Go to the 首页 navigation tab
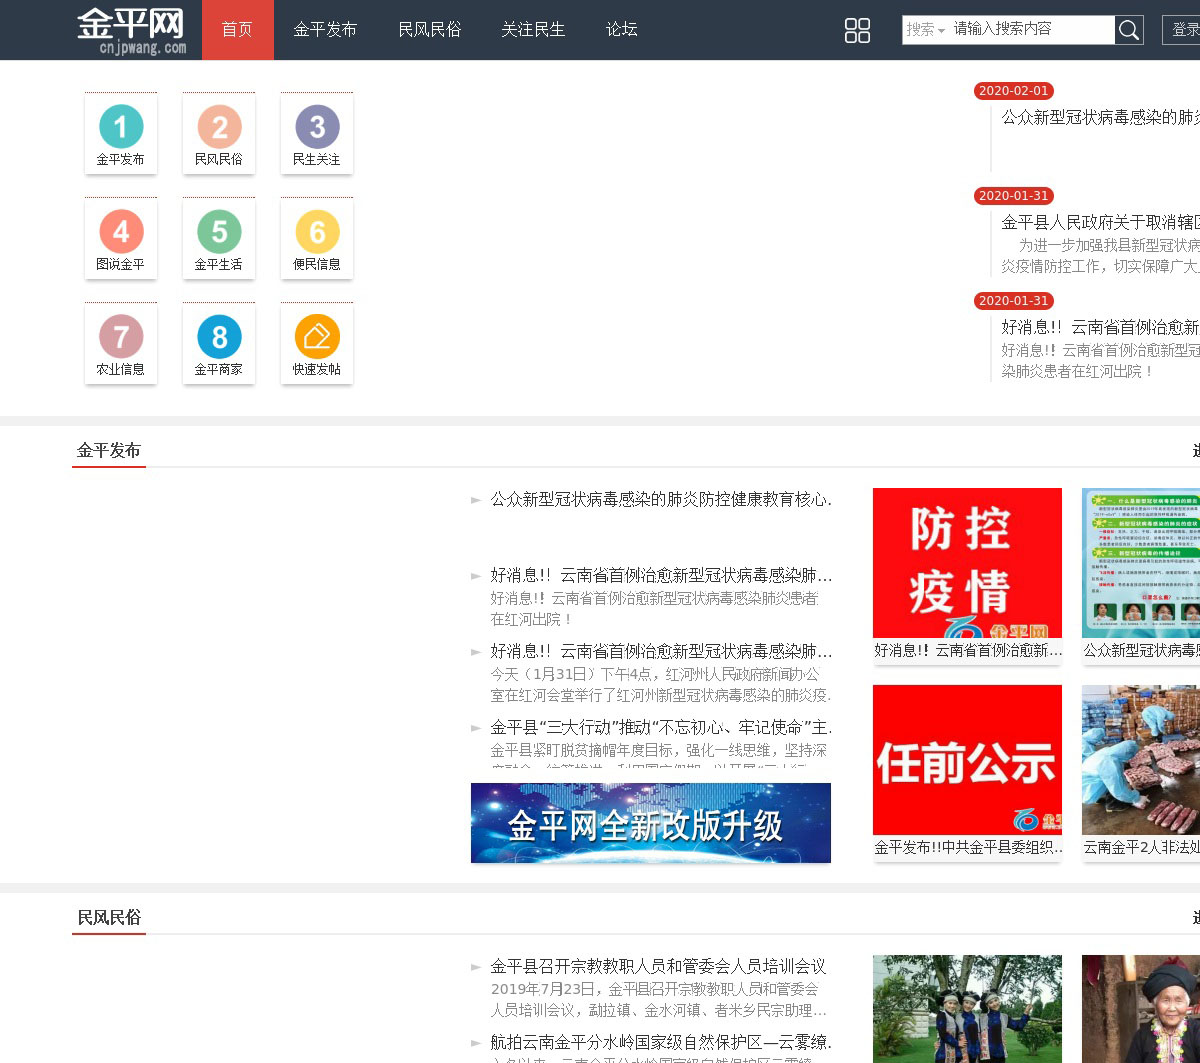The width and height of the screenshot is (1200, 1063). coord(237,30)
